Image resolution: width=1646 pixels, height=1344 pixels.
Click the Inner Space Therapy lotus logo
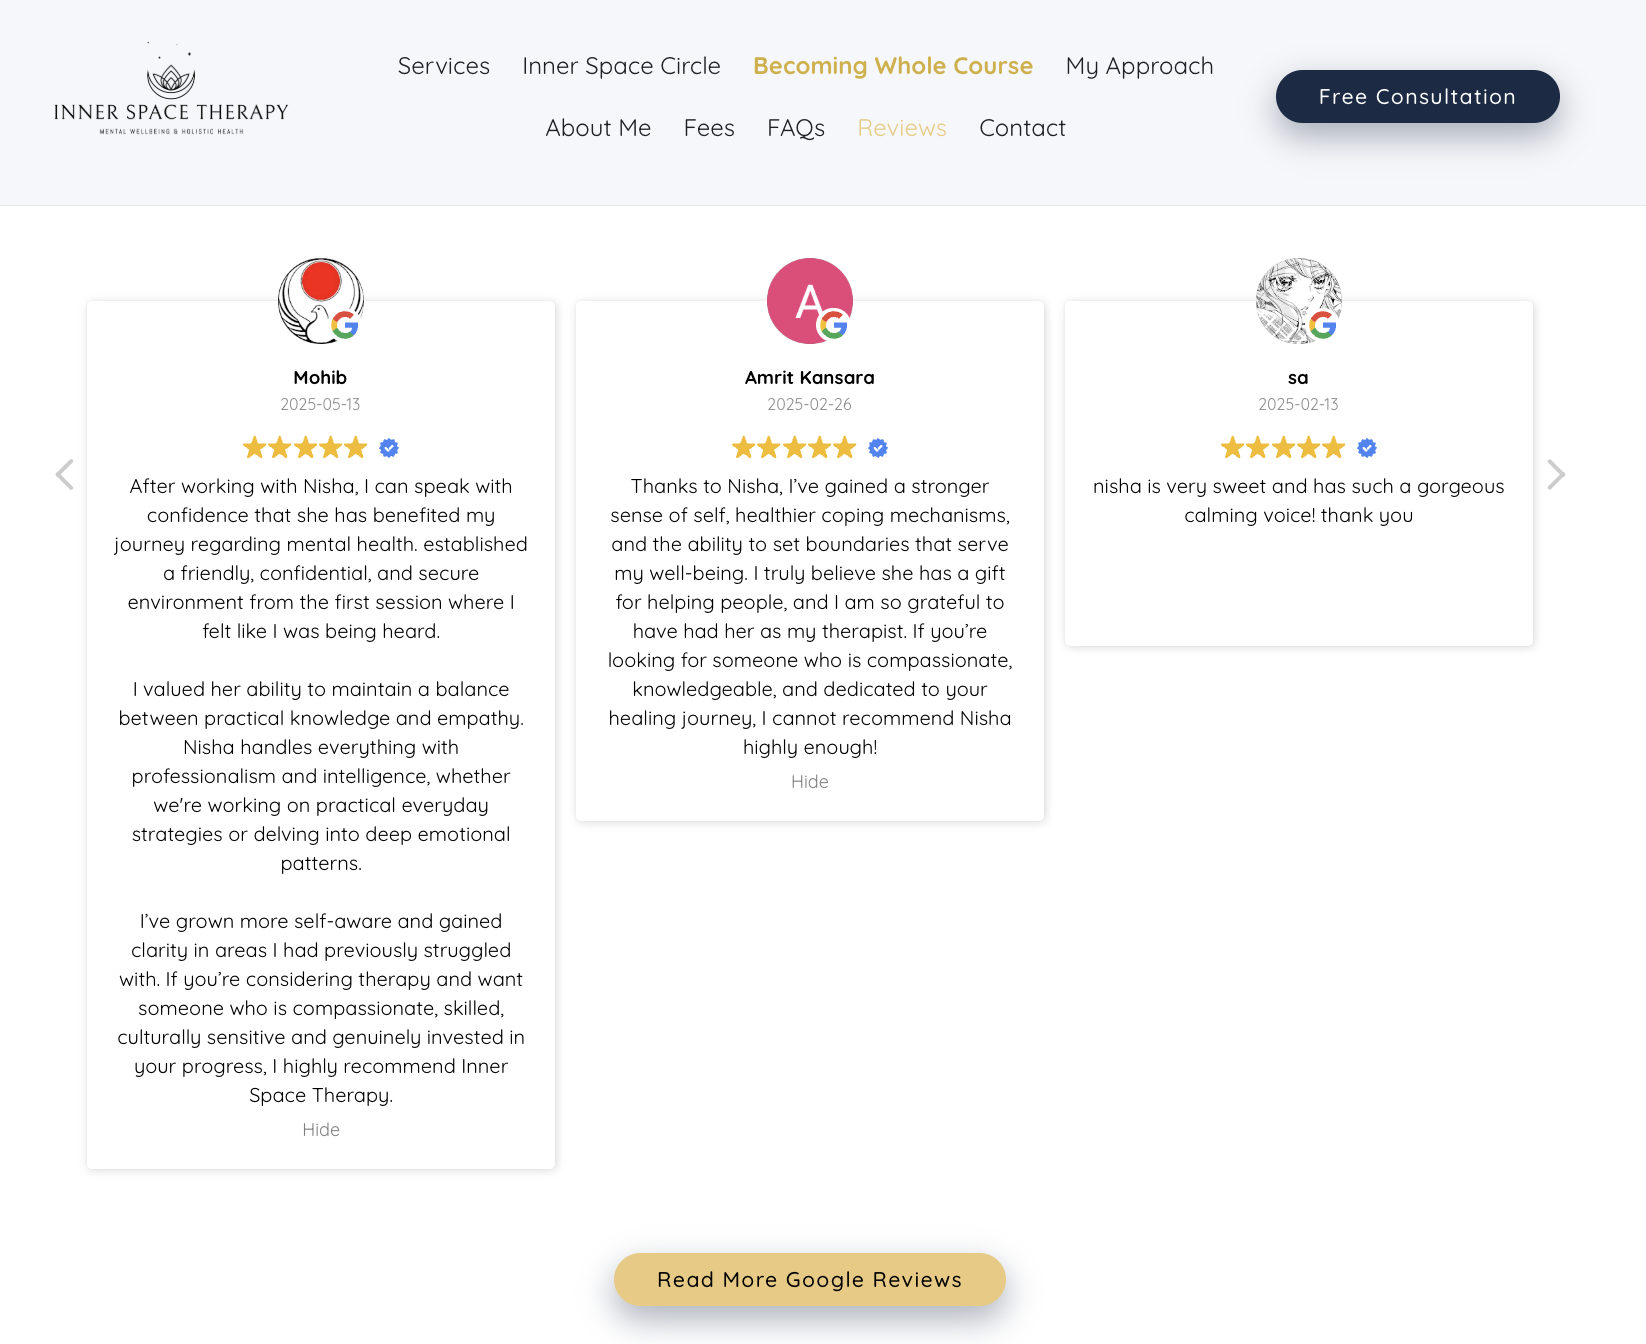click(171, 90)
